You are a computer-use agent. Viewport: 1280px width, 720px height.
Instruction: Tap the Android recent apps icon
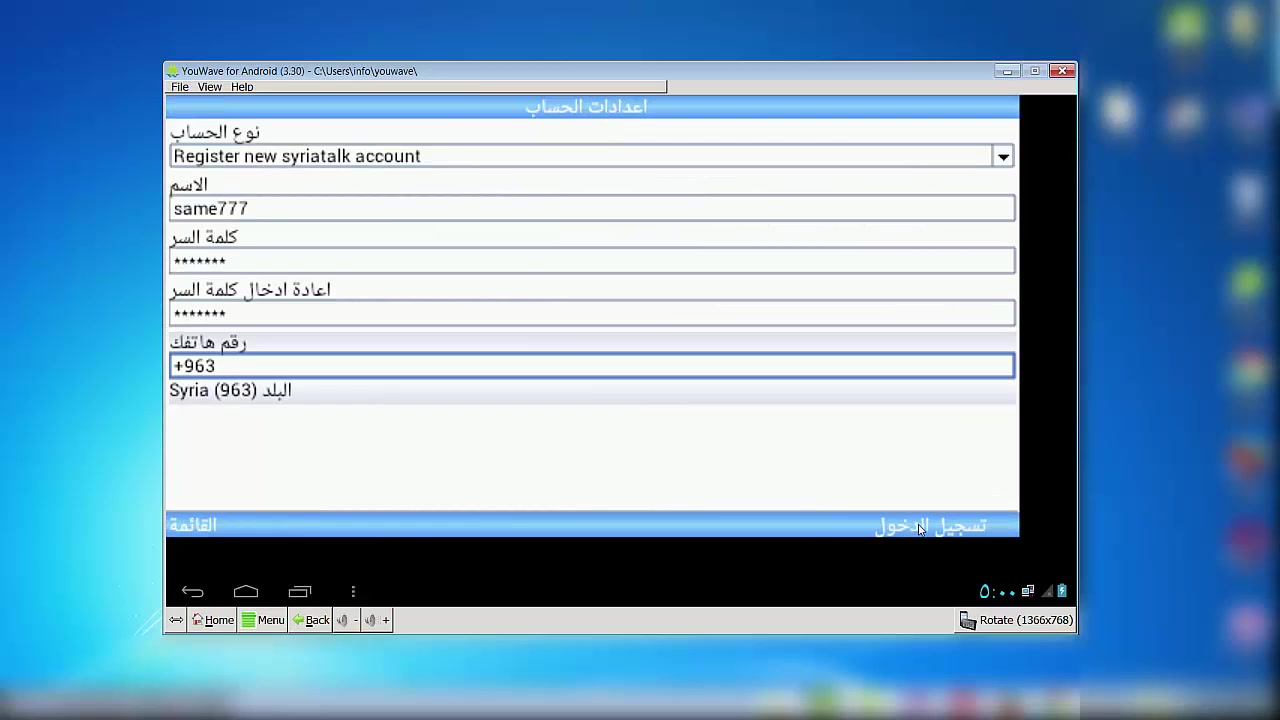pyautogui.click(x=300, y=592)
